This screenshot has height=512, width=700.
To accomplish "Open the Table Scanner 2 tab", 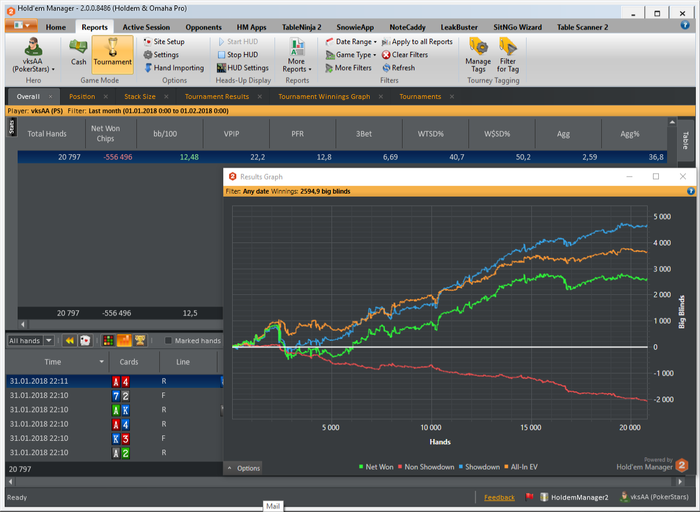I will click(582, 27).
